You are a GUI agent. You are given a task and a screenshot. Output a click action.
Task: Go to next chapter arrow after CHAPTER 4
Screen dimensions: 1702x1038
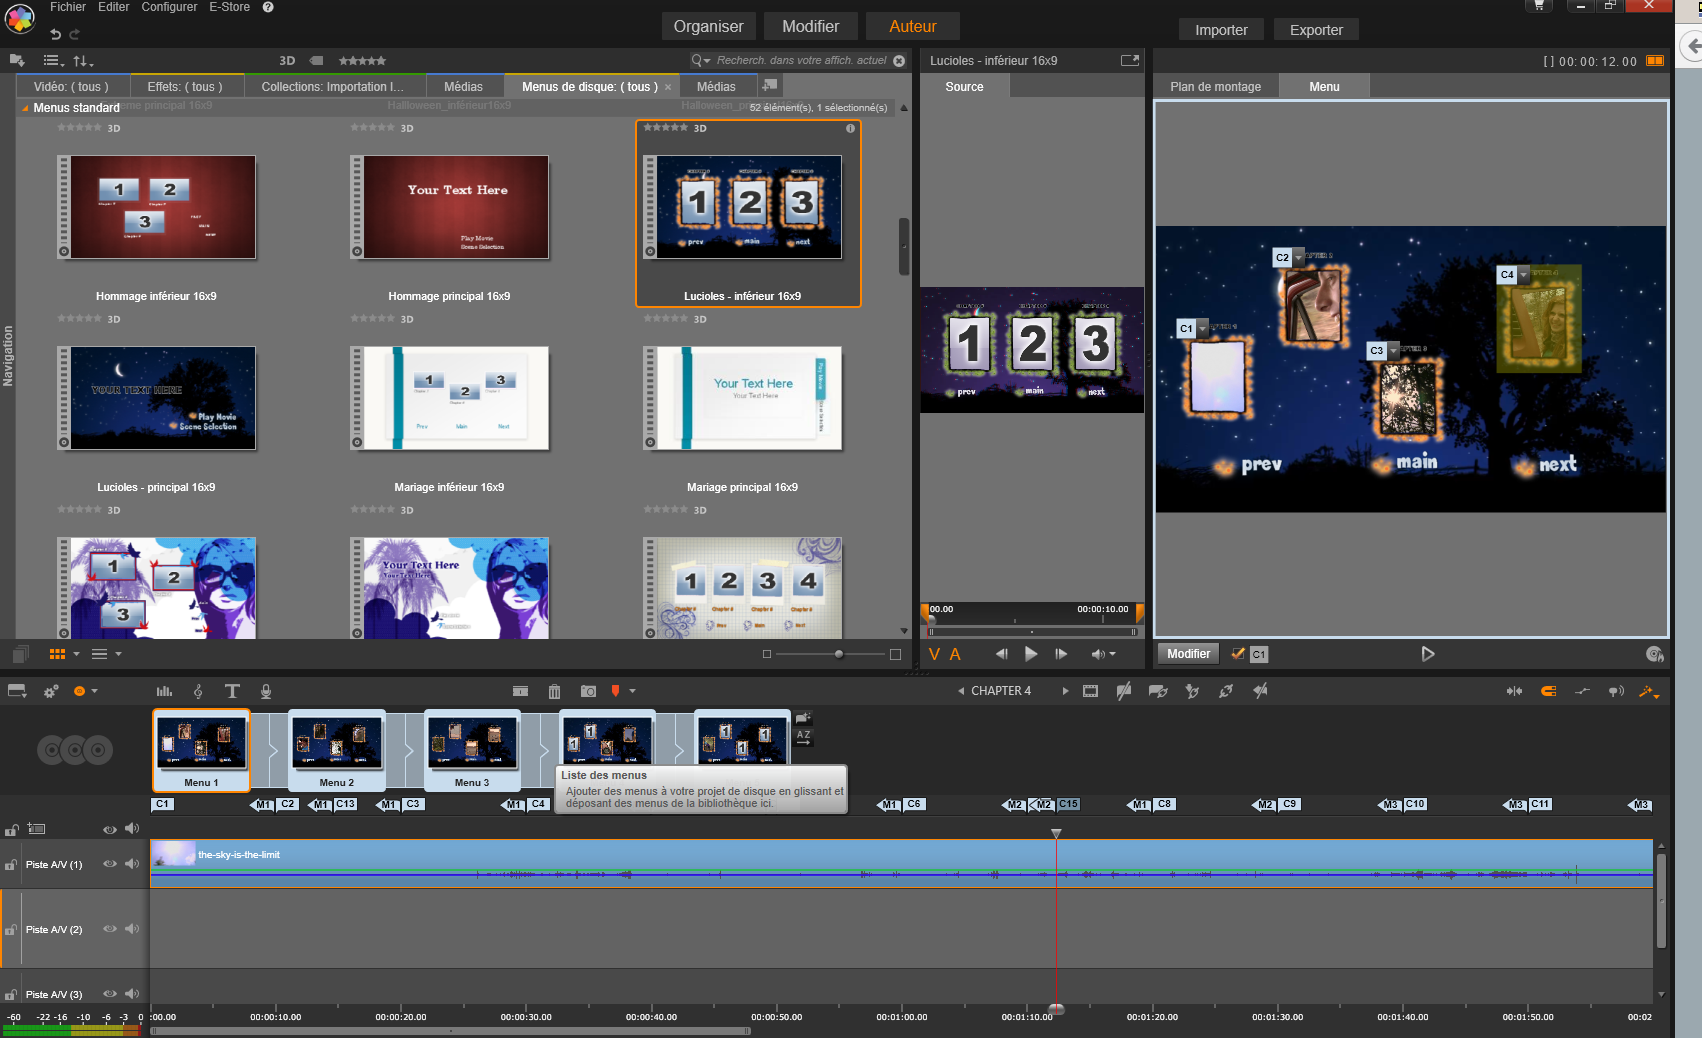[x=1065, y=691]
